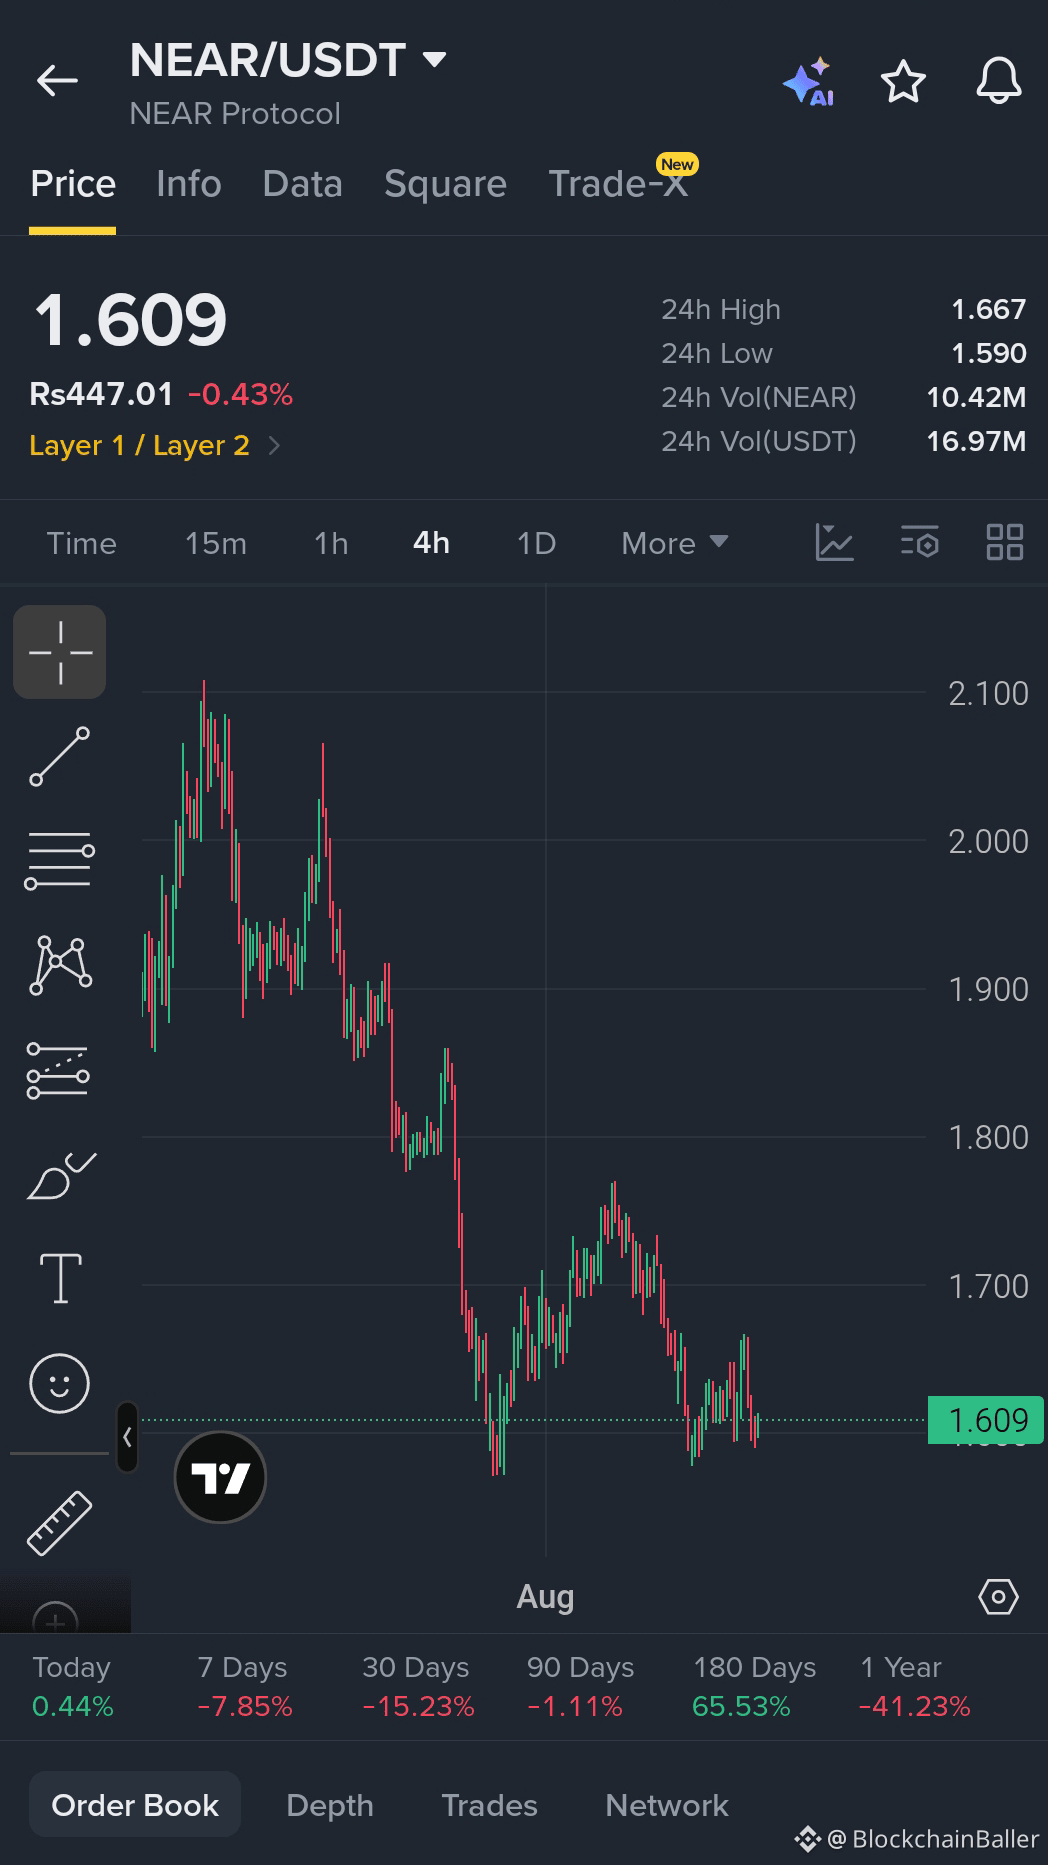This screenshot has width=1048, height=1865.
Task: Switch to the Order Book tab
Action: pos(135,1805)
